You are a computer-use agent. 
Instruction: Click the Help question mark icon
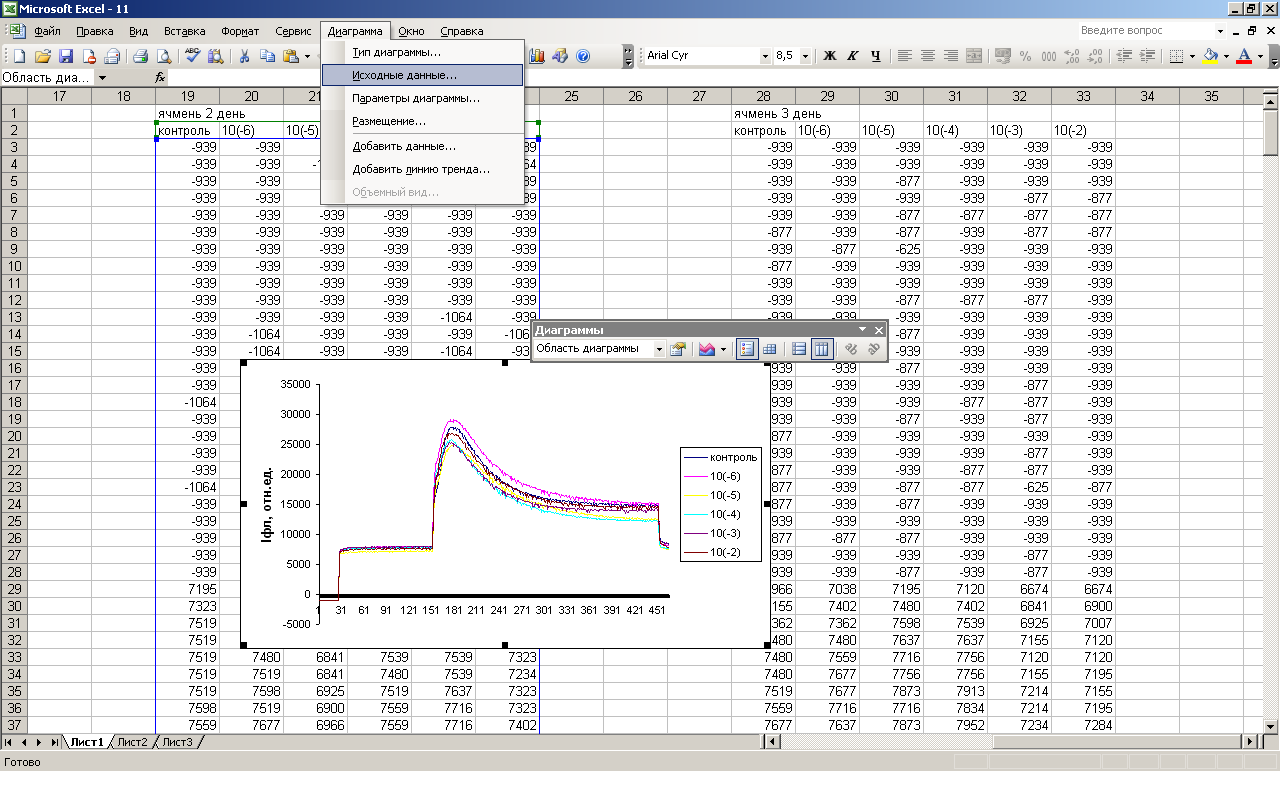coord(583,56)
